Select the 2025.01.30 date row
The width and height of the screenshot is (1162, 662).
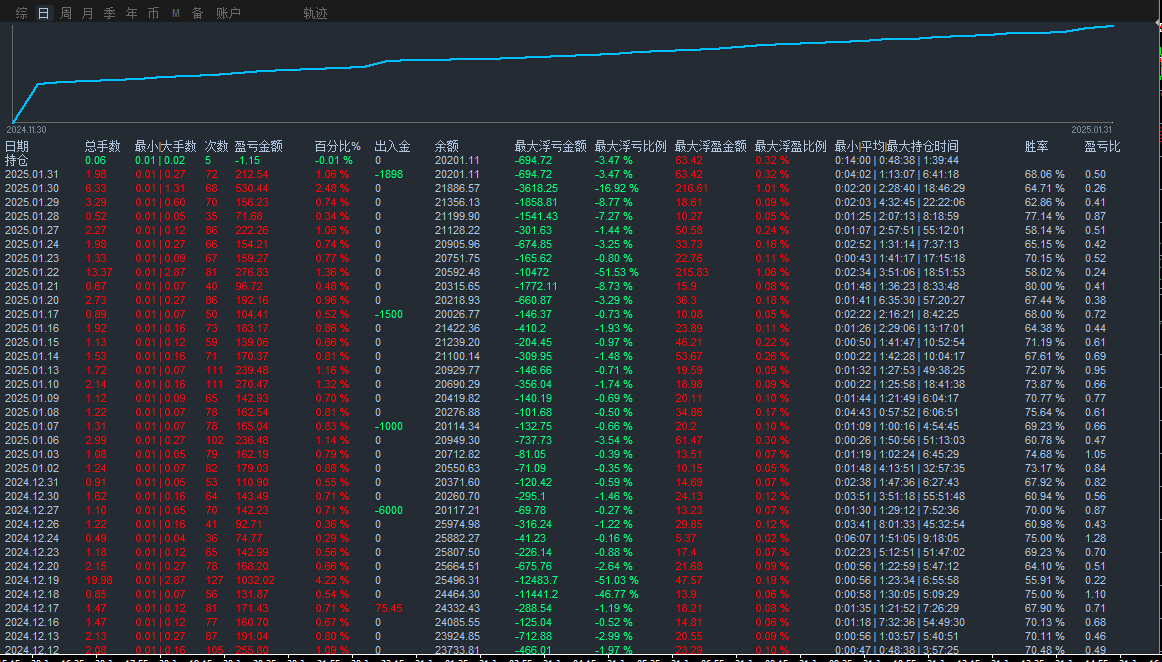pos(31,188)
